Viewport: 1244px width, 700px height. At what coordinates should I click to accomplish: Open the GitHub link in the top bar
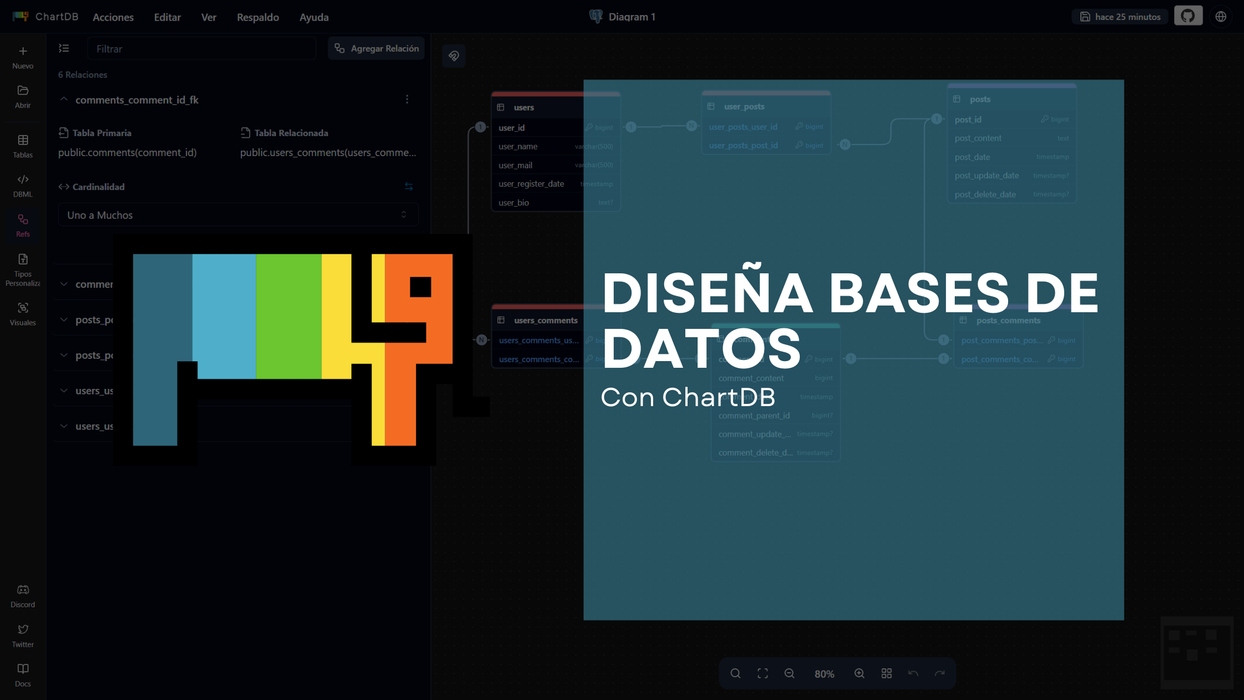[1187, 16]
